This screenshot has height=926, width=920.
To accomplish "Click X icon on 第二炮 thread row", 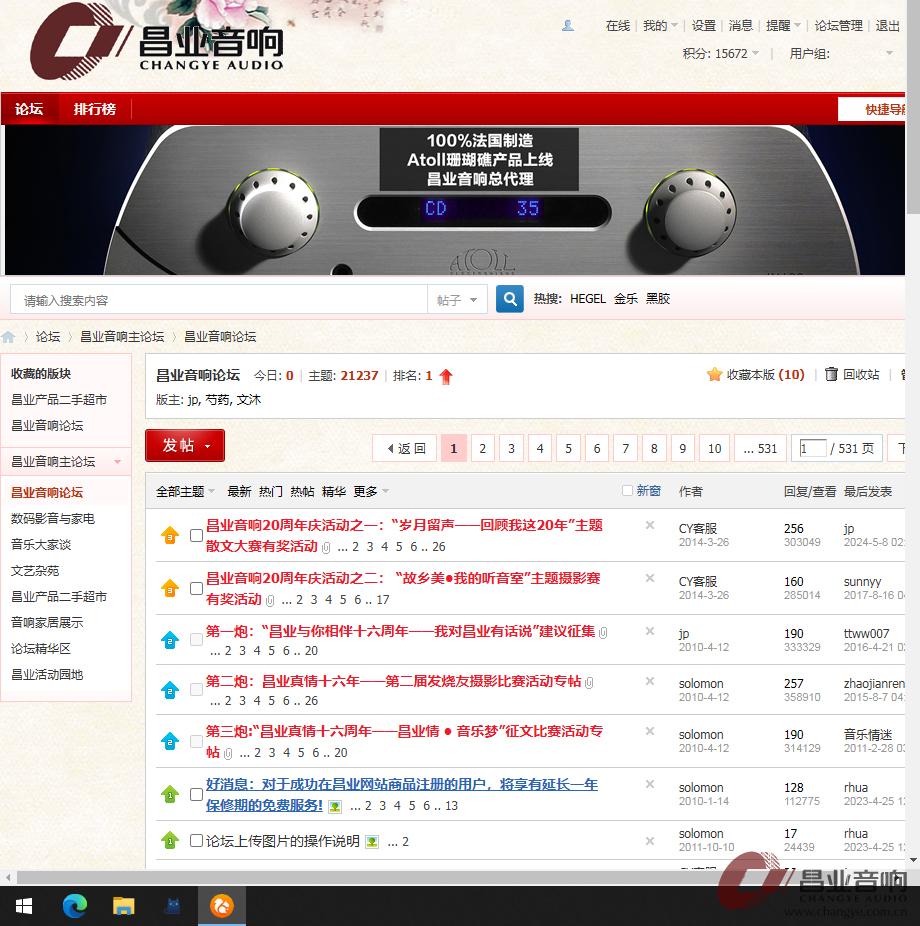I will (650, 681).
